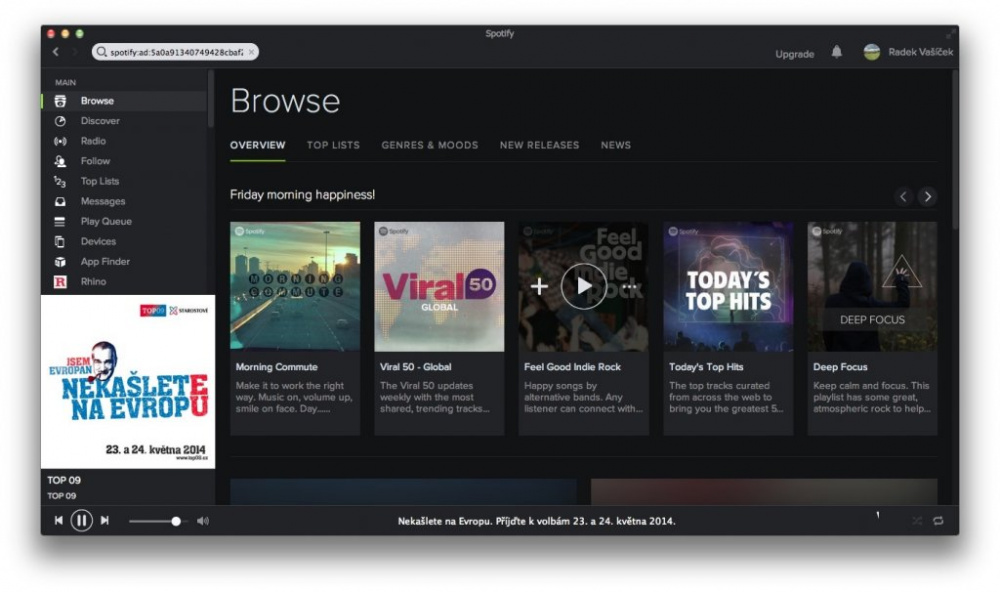The height and width of the screenshot is (592, 1000).
Task: Open Deep Focus cover thumbnail
Action: point(872,286)
